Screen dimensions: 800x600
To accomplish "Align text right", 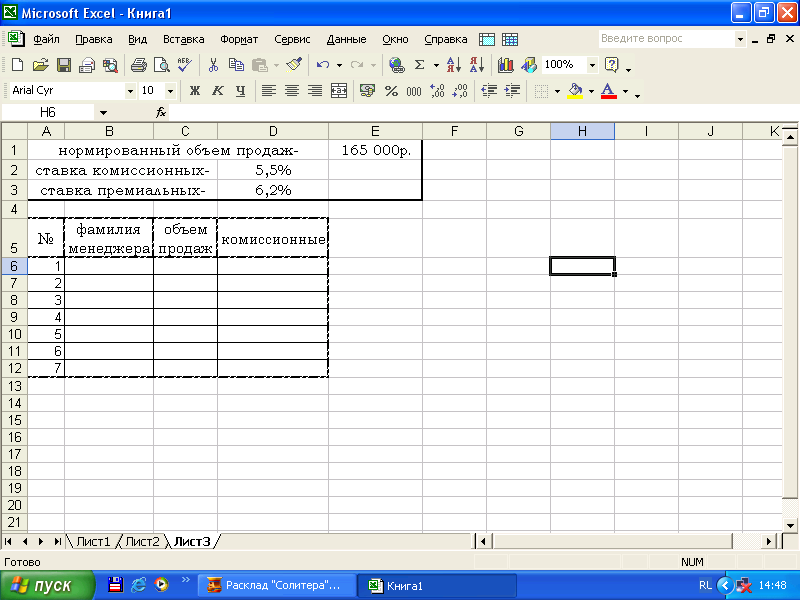I will point(315,91).
